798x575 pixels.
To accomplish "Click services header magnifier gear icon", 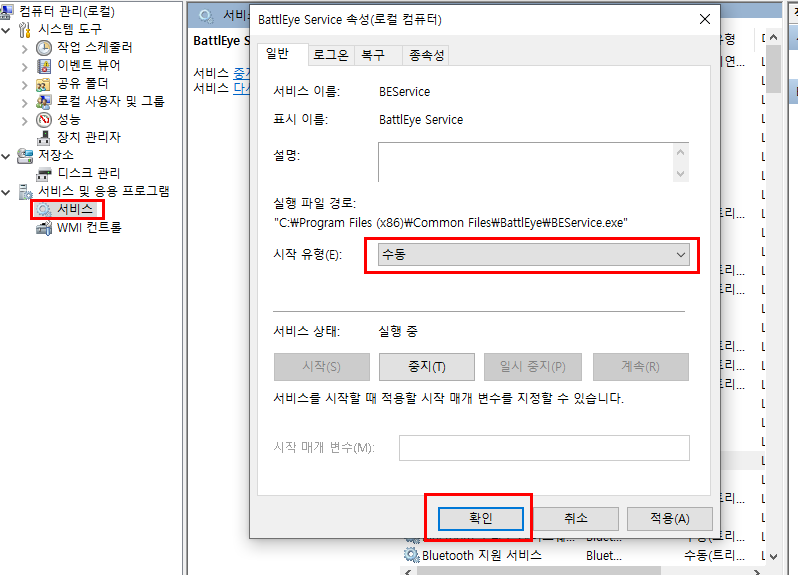I will pos(206,16).
